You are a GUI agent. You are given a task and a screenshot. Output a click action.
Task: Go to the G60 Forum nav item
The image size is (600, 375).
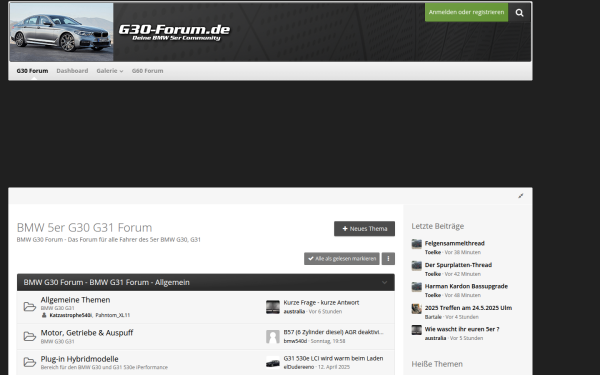(147, 71)
